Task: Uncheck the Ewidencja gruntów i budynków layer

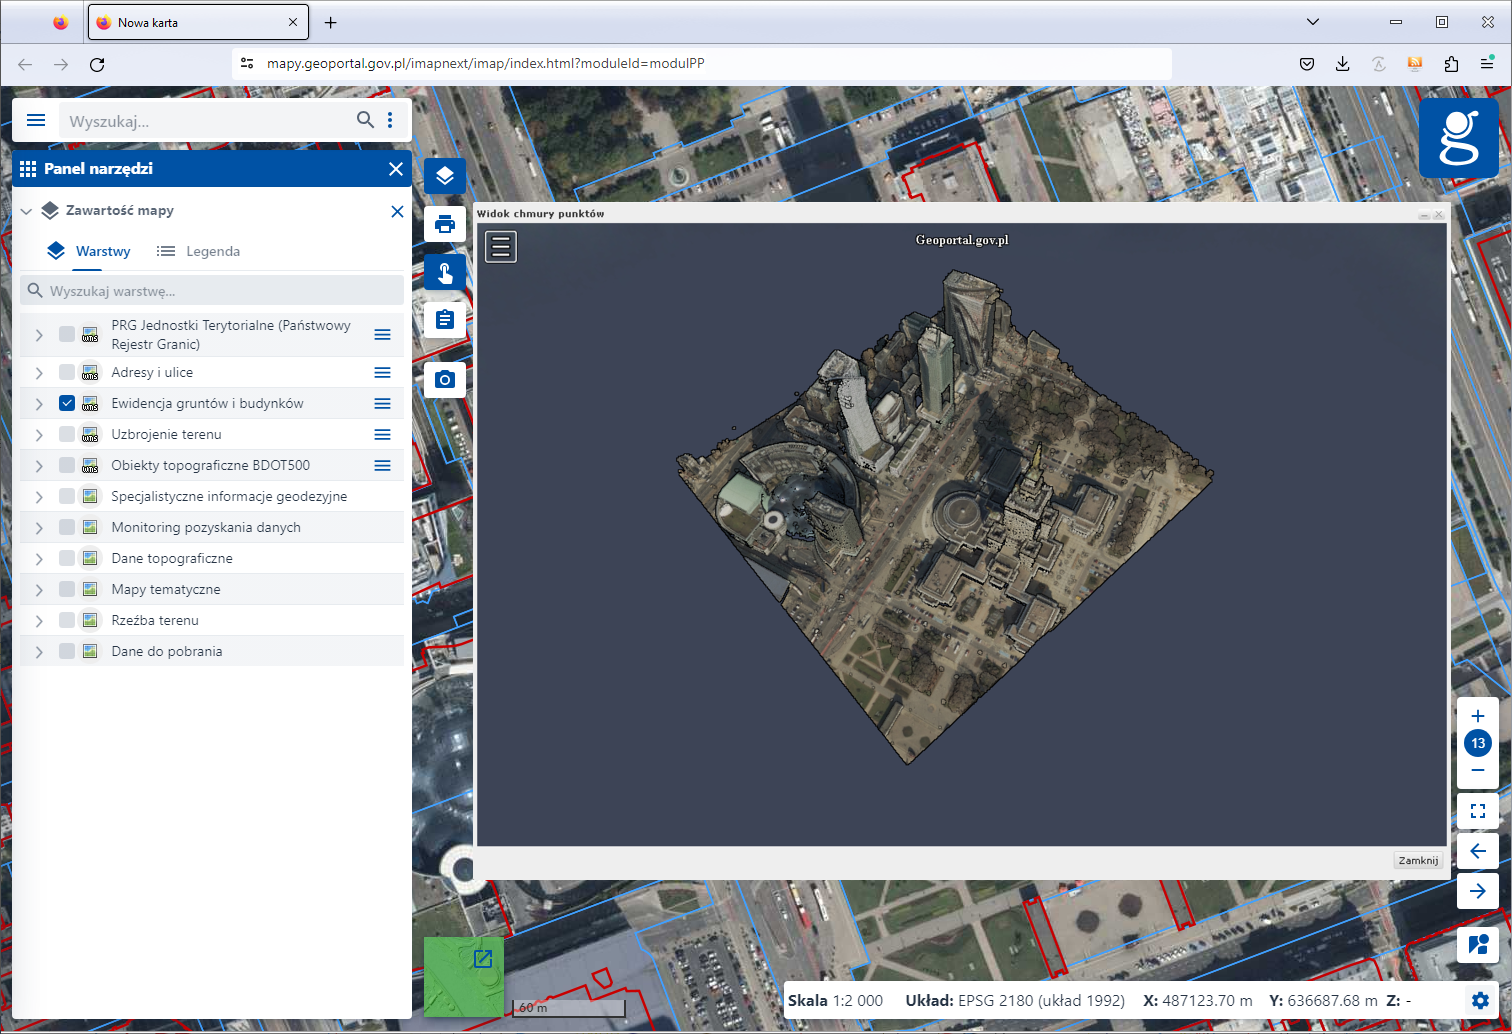Action: (67, 403)
